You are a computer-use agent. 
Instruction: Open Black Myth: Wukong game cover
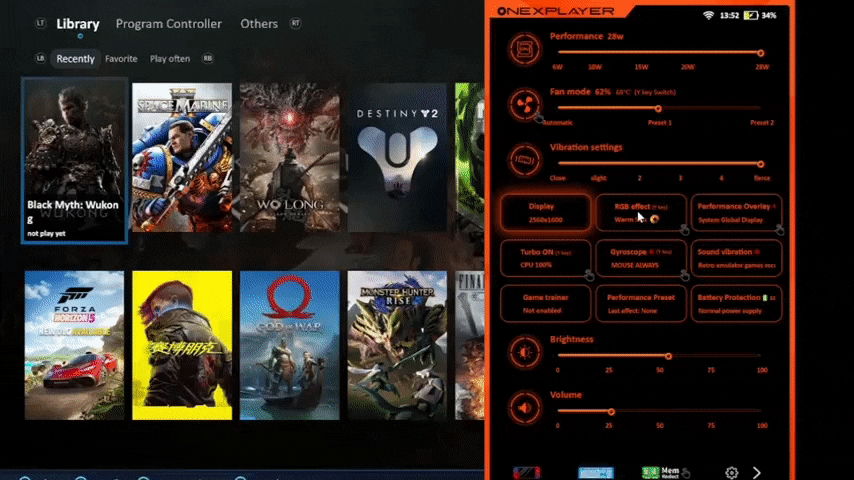point(74,160)
